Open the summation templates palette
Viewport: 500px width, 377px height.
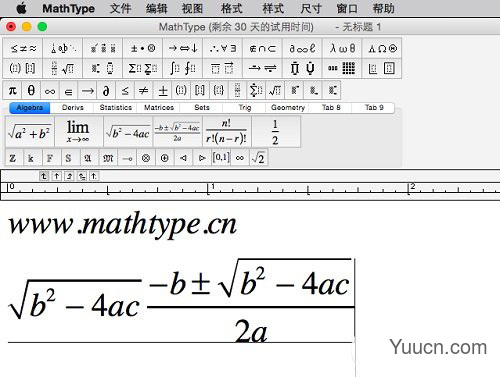tap(143, 69)
